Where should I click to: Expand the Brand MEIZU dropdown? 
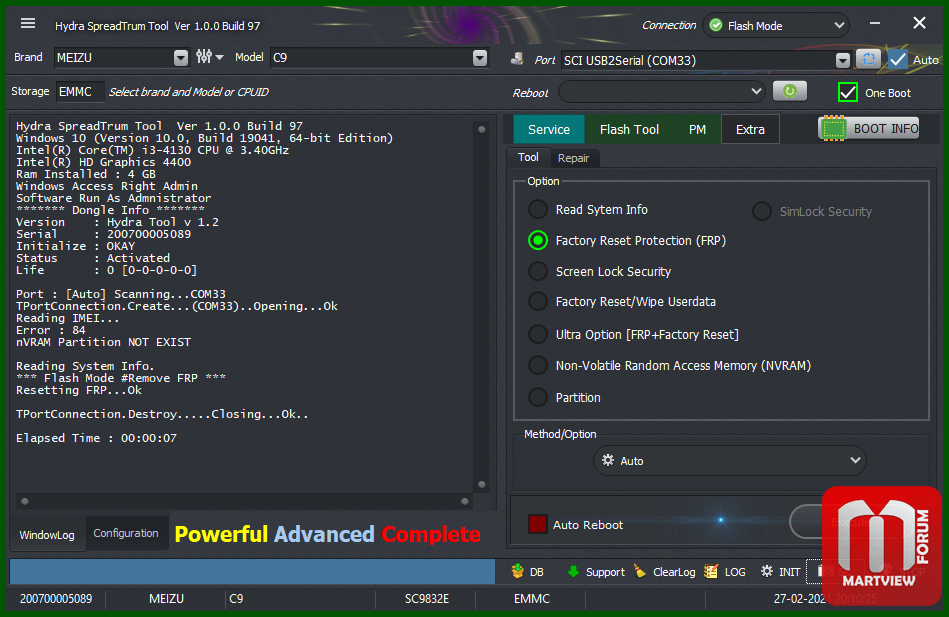(180, 58)
